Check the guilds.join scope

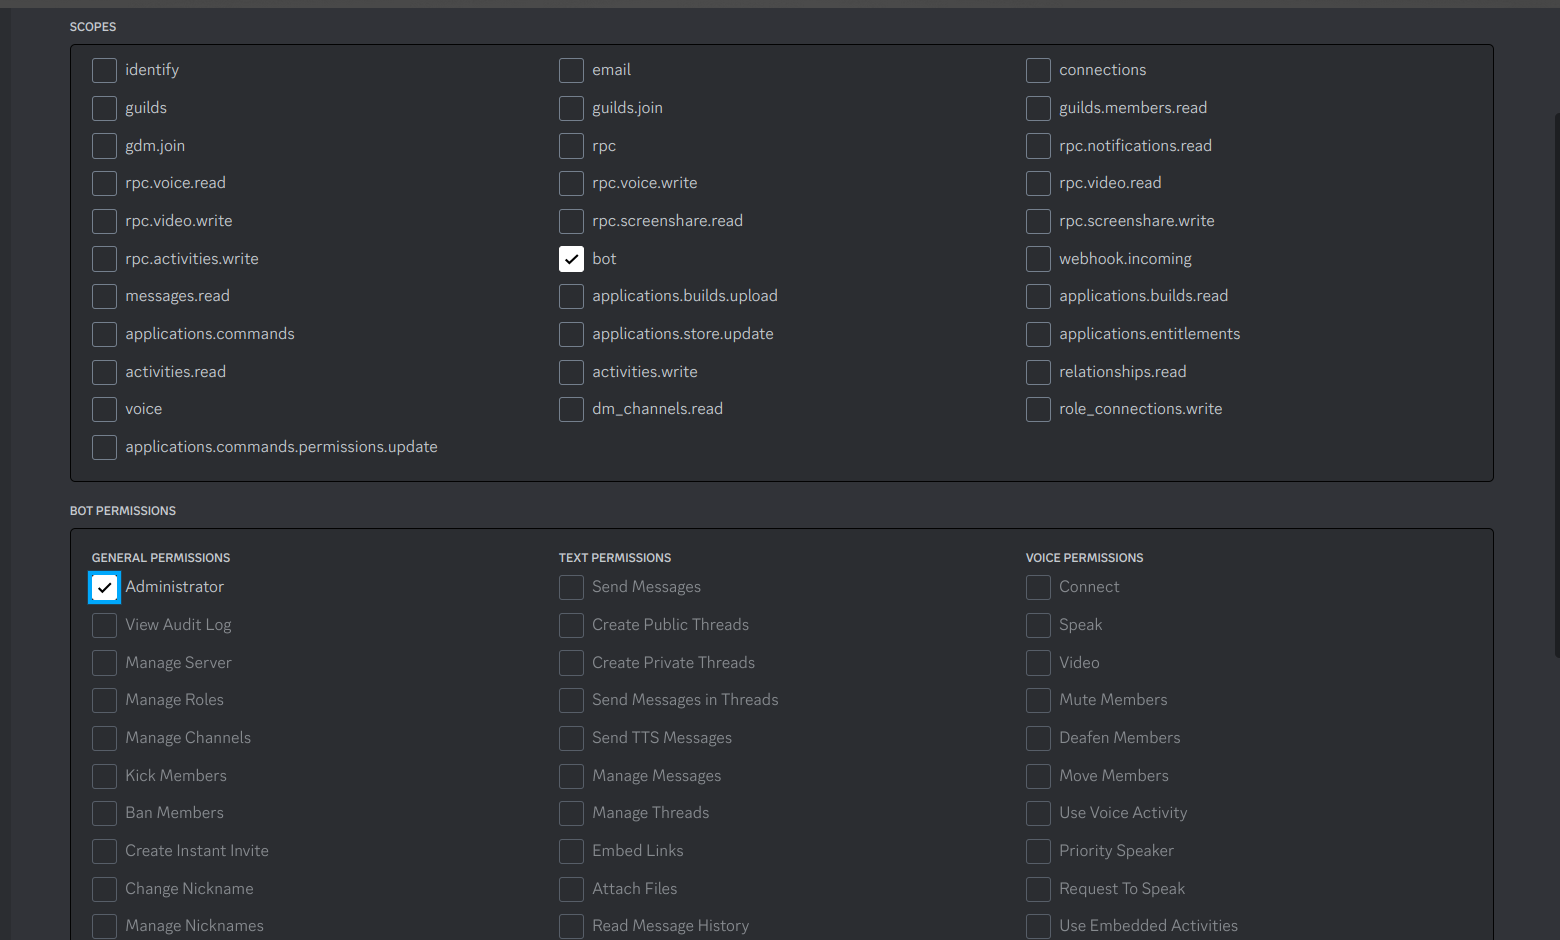pos(571,108)
